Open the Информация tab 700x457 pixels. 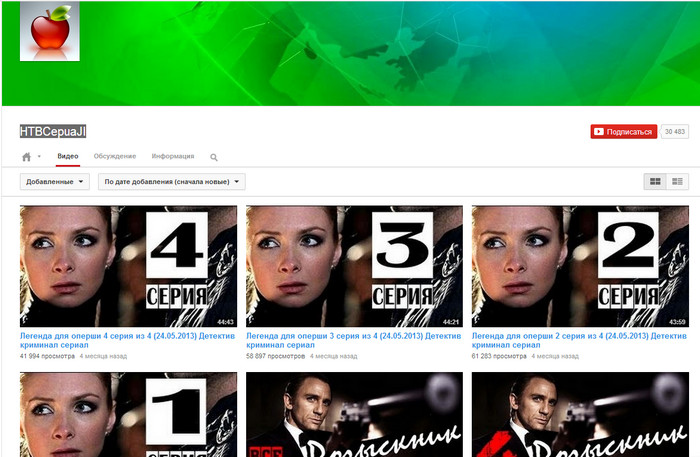pos(173,156)
